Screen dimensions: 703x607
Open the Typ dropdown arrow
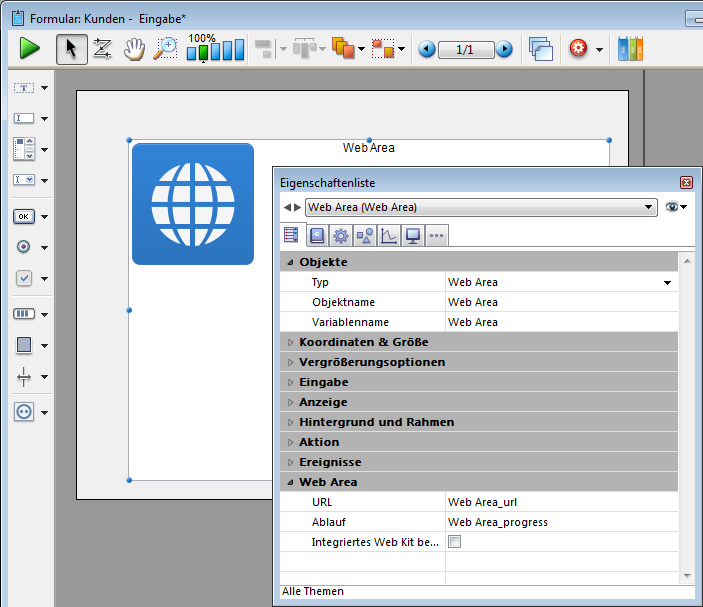667,283
